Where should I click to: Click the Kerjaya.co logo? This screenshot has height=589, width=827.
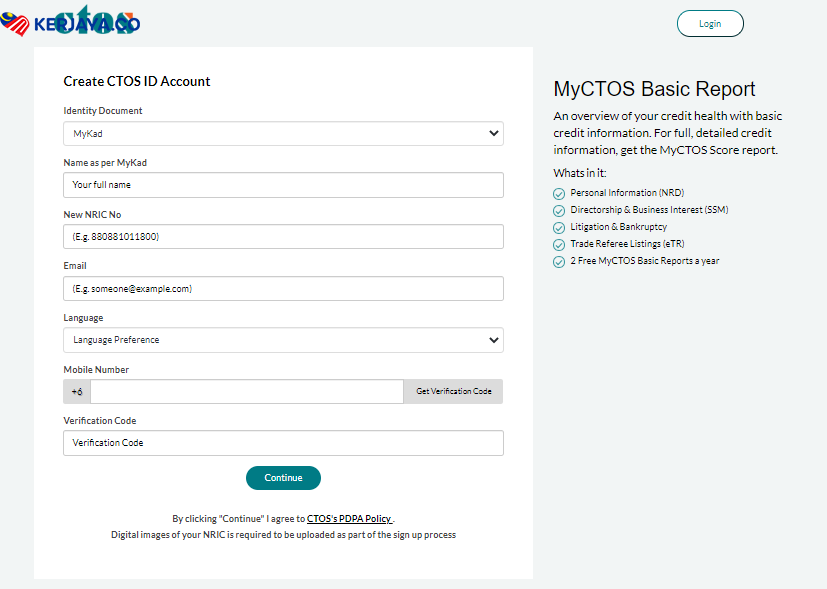[70, 22]
